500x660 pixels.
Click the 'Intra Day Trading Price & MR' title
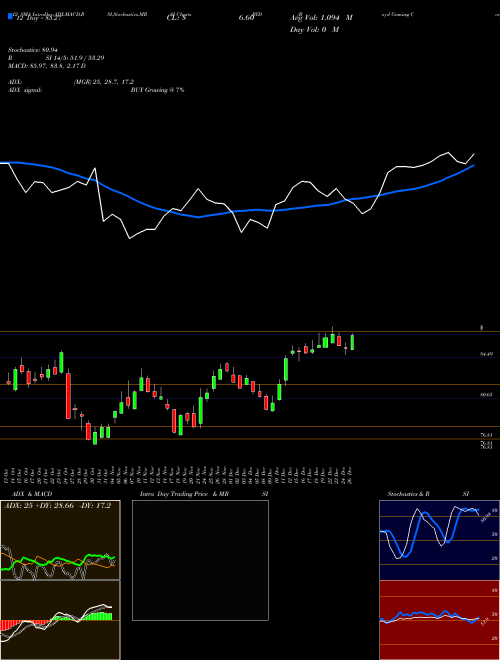[184, 494]
